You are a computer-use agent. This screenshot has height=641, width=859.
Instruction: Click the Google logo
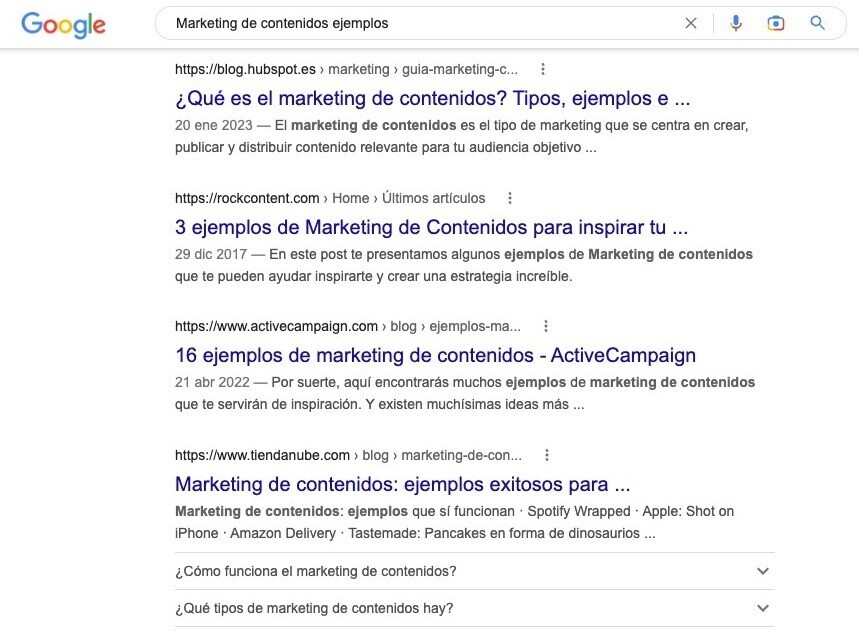coord(63,24)
